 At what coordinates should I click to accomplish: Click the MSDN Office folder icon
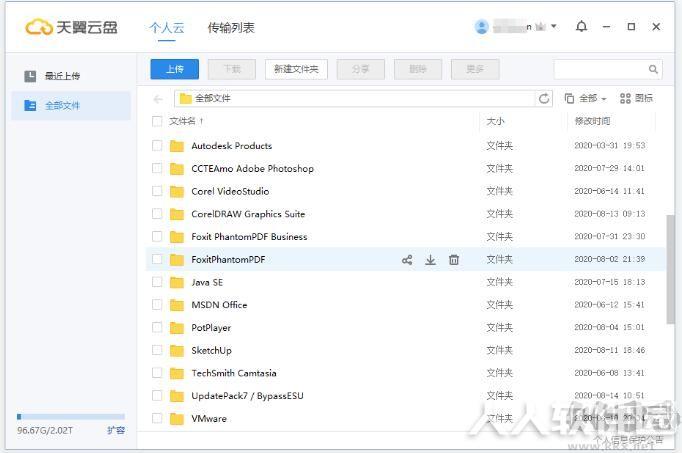pyautogui.click(x=177, y=305)
